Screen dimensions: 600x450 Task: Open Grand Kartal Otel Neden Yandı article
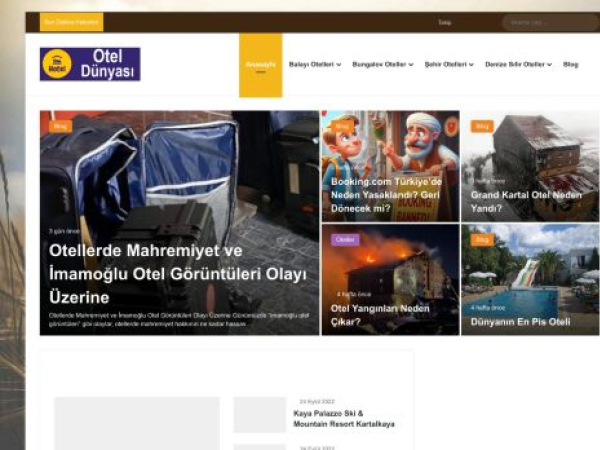tap(526, 202)
